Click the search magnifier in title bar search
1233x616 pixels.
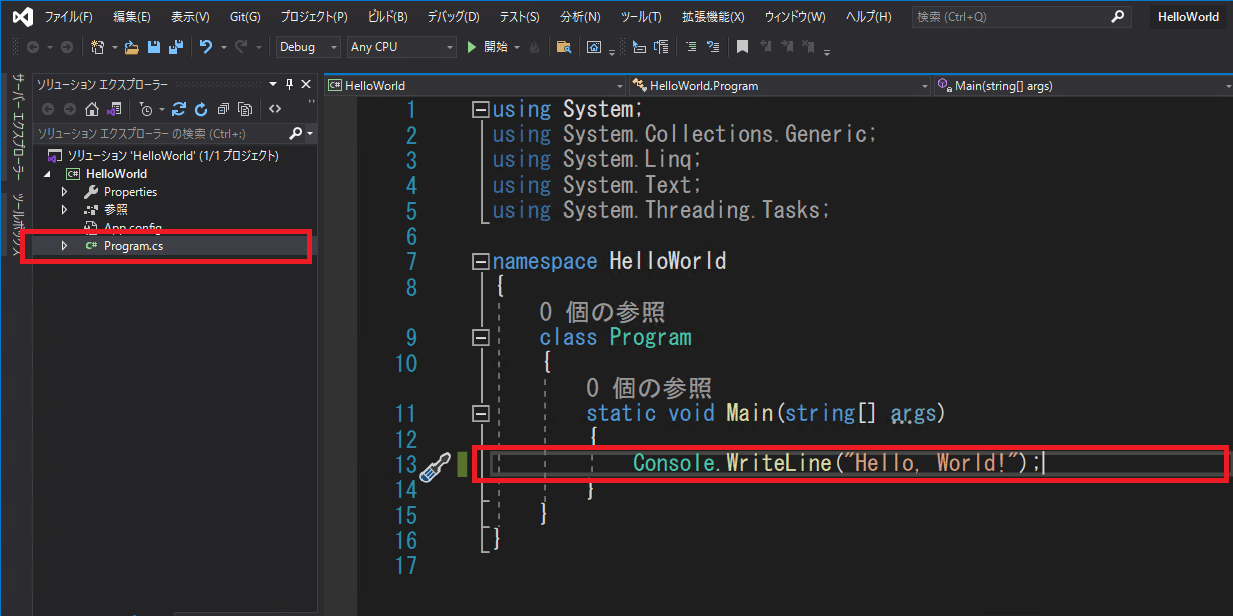point(1117,17)
